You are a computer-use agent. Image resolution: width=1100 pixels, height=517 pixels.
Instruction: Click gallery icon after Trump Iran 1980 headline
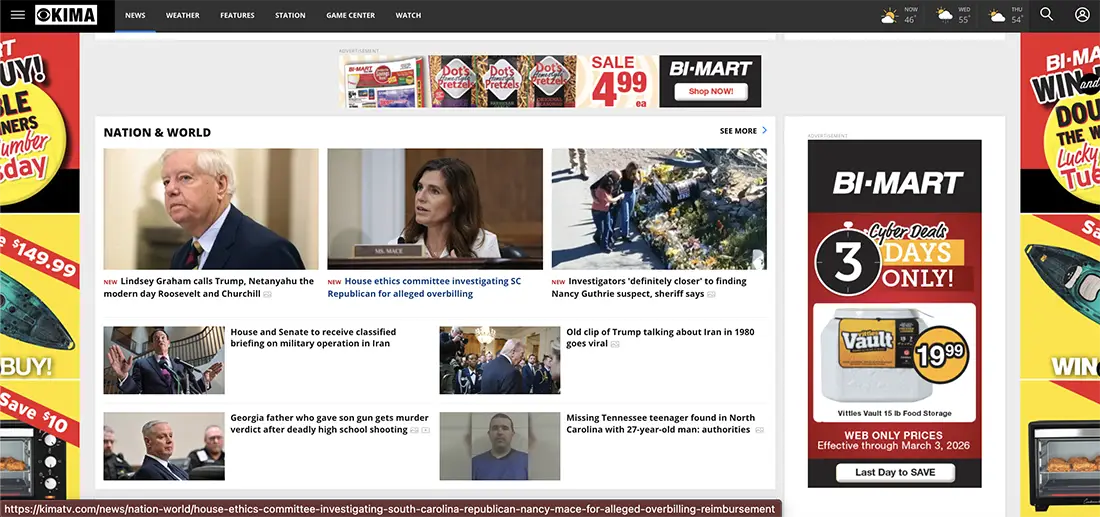click(615, 344)
